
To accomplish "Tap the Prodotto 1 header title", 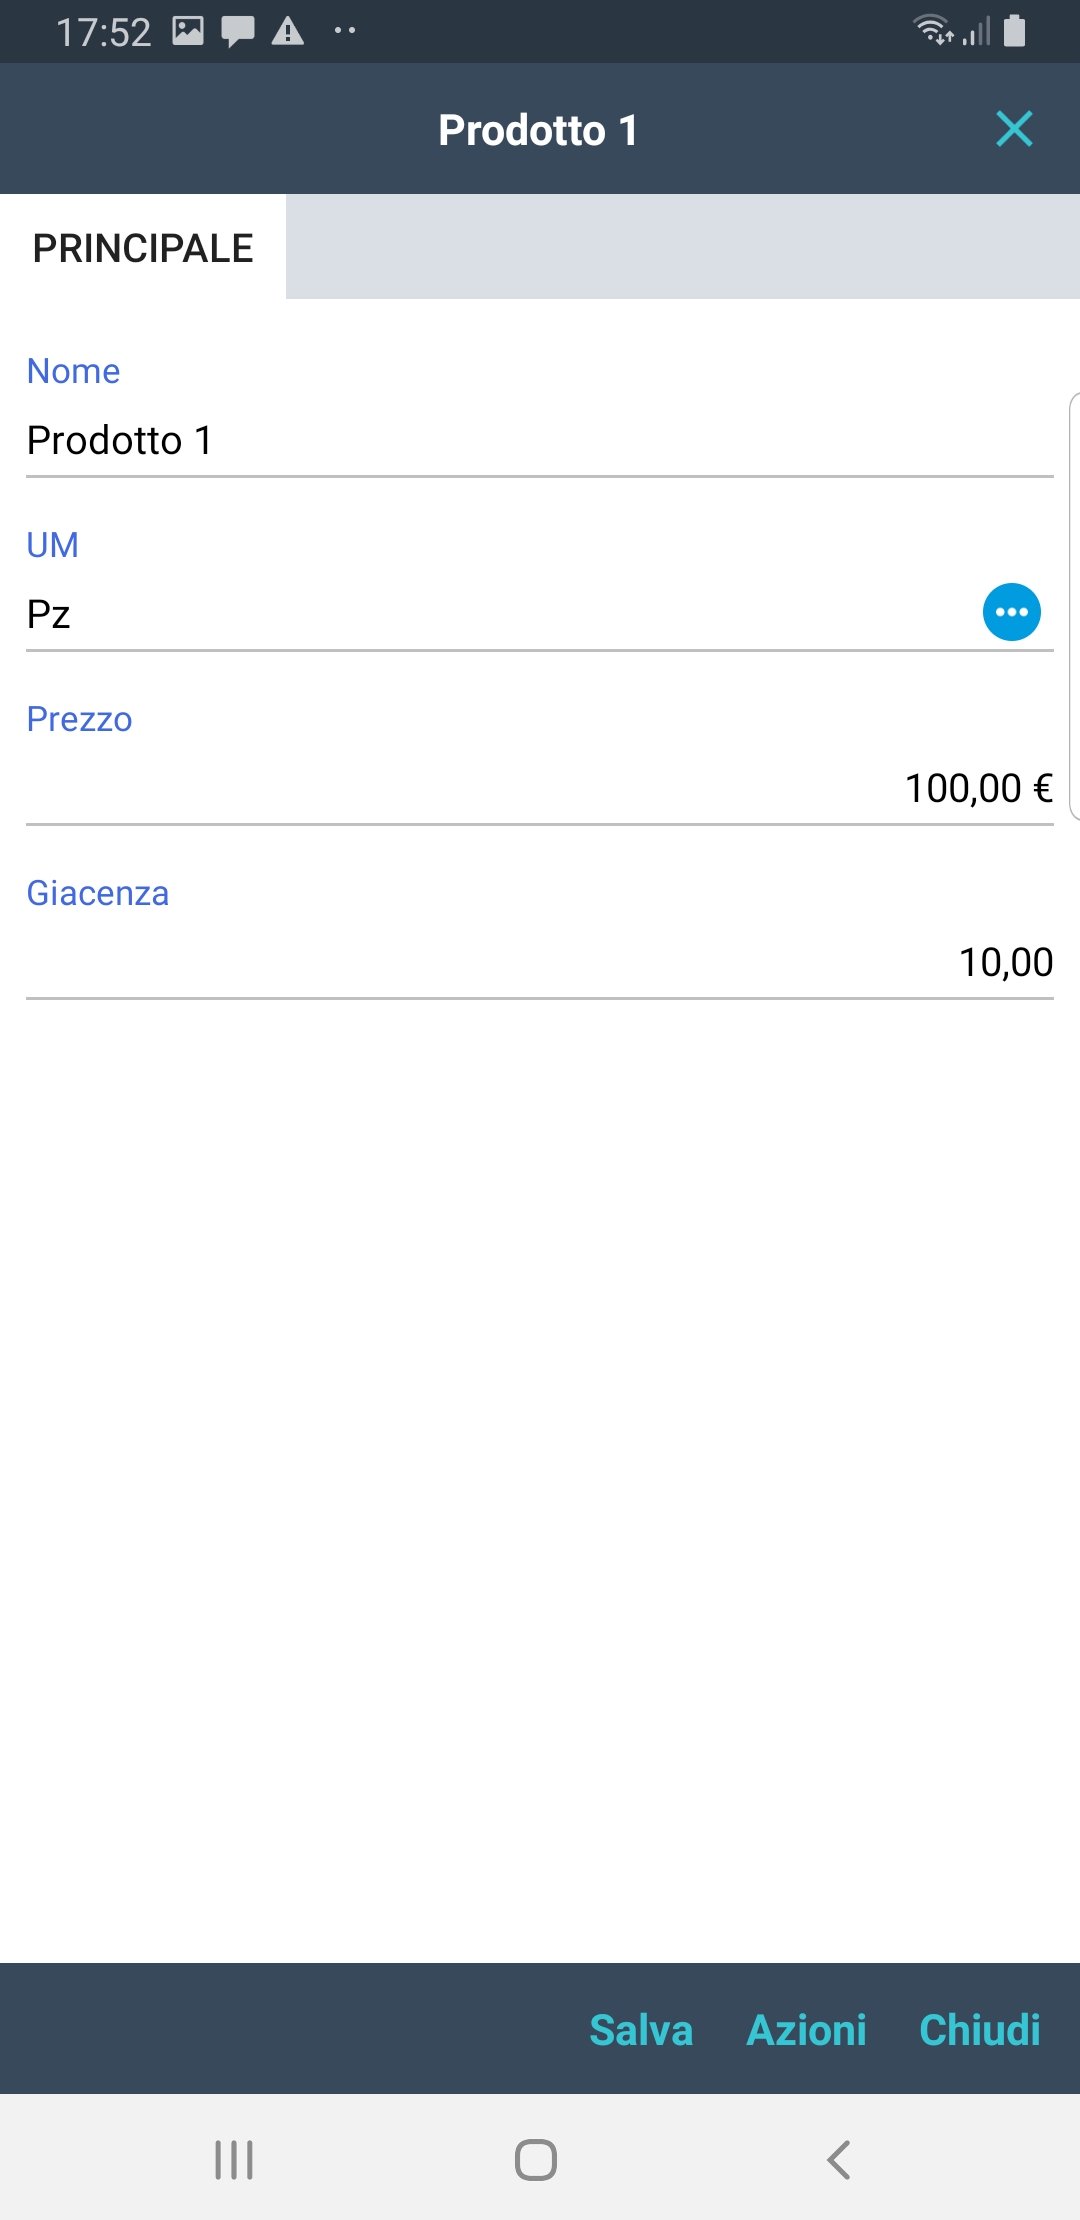I will (538, 130).
